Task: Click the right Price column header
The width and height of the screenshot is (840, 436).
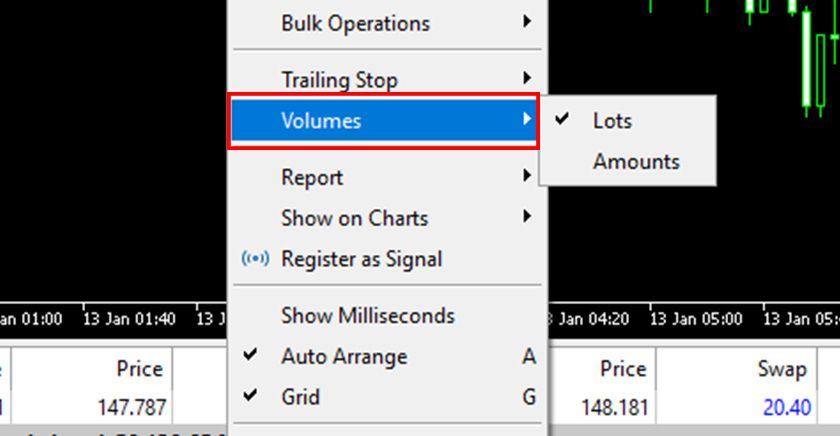Action: [x=622, y=369]
